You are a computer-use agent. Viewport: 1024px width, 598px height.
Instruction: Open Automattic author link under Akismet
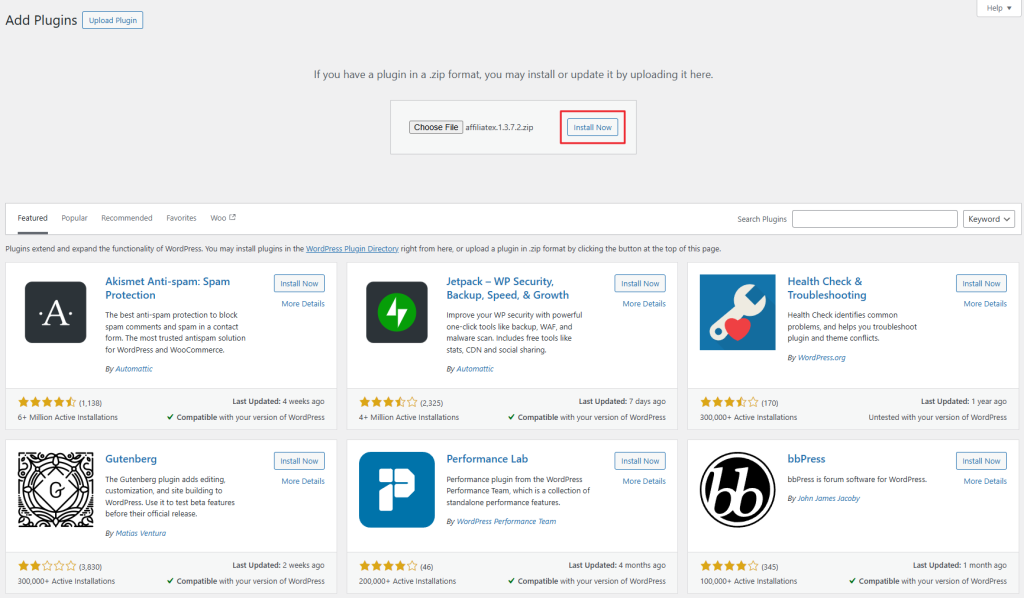(134, 369)
